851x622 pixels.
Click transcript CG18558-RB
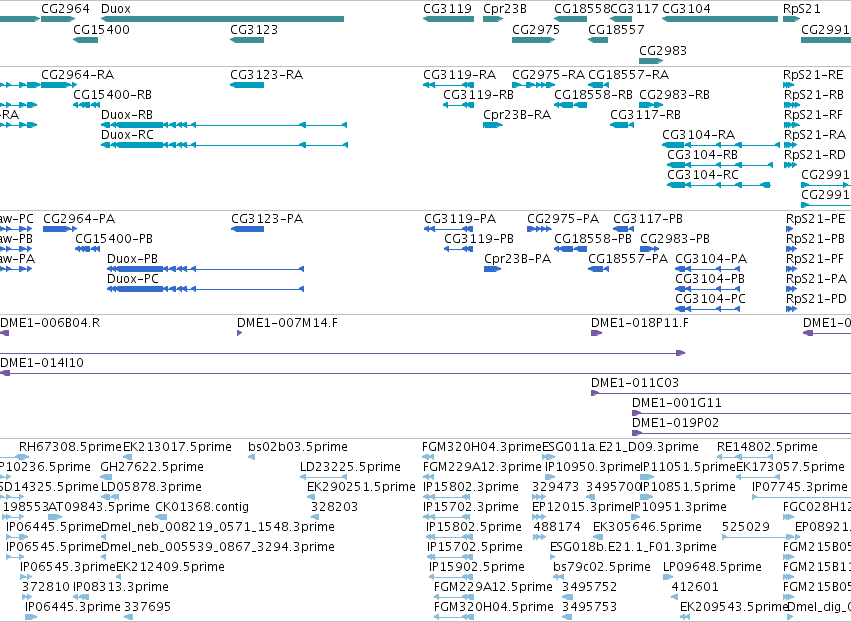click(x=570, y=105)
